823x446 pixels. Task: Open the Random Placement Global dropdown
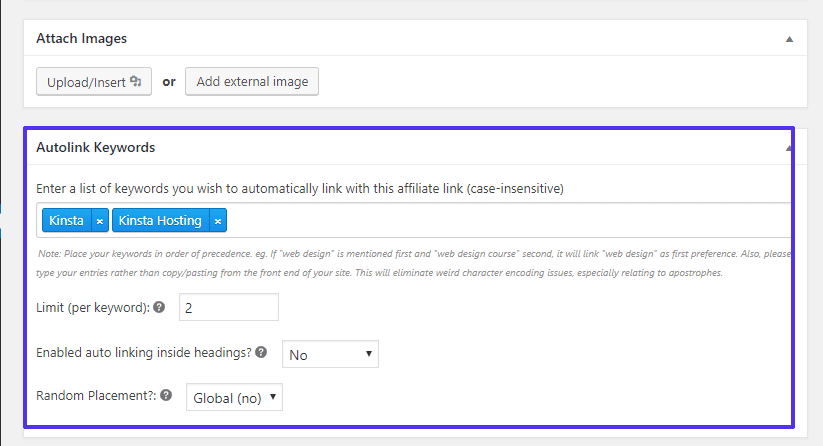[x=234, y=398]
